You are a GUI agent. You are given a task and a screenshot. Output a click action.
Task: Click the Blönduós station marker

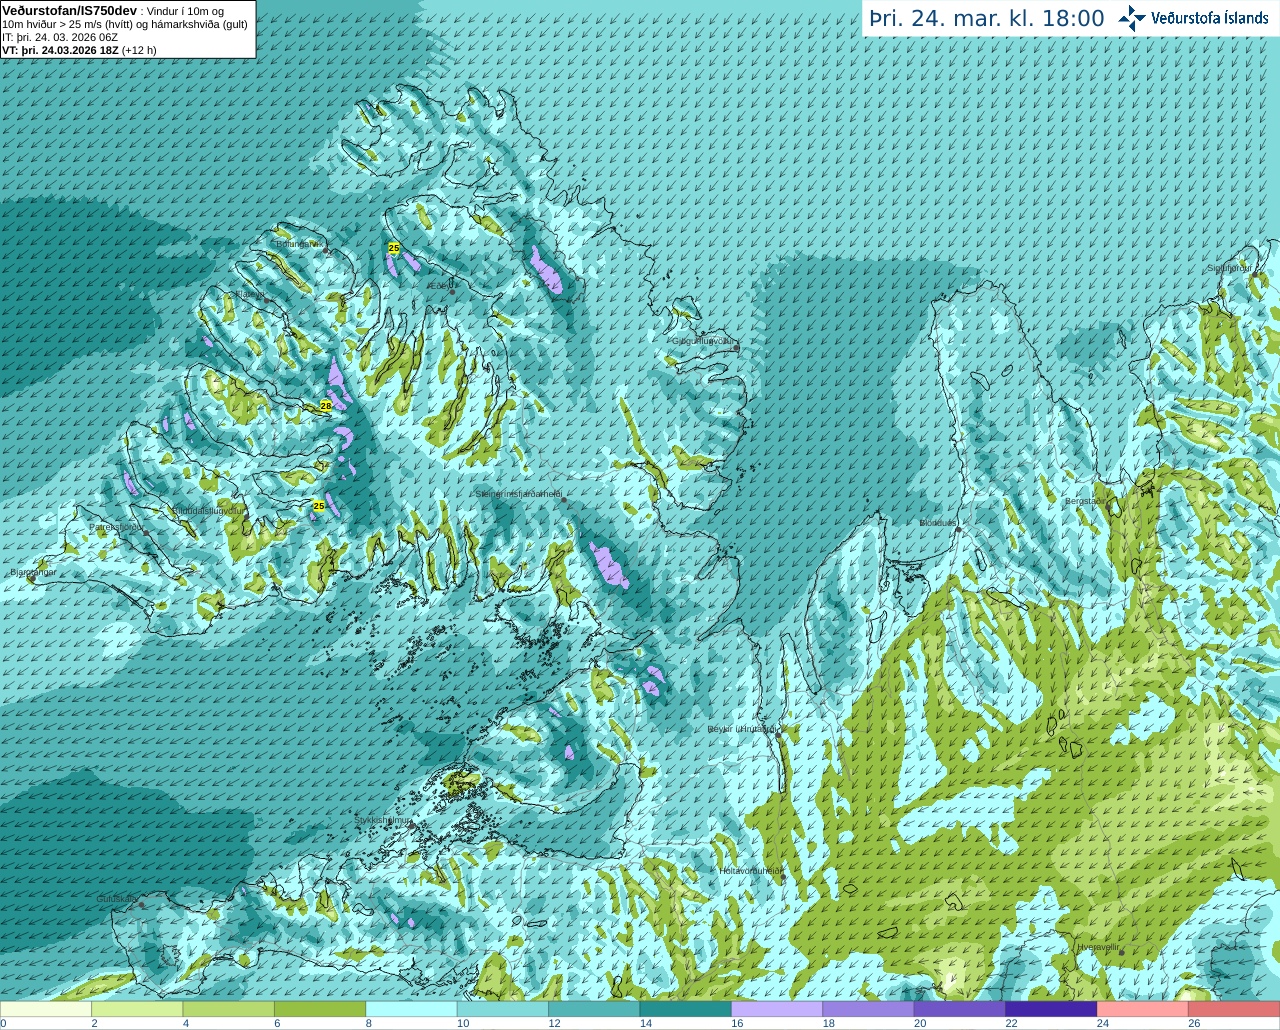click(x=958, y=530)
